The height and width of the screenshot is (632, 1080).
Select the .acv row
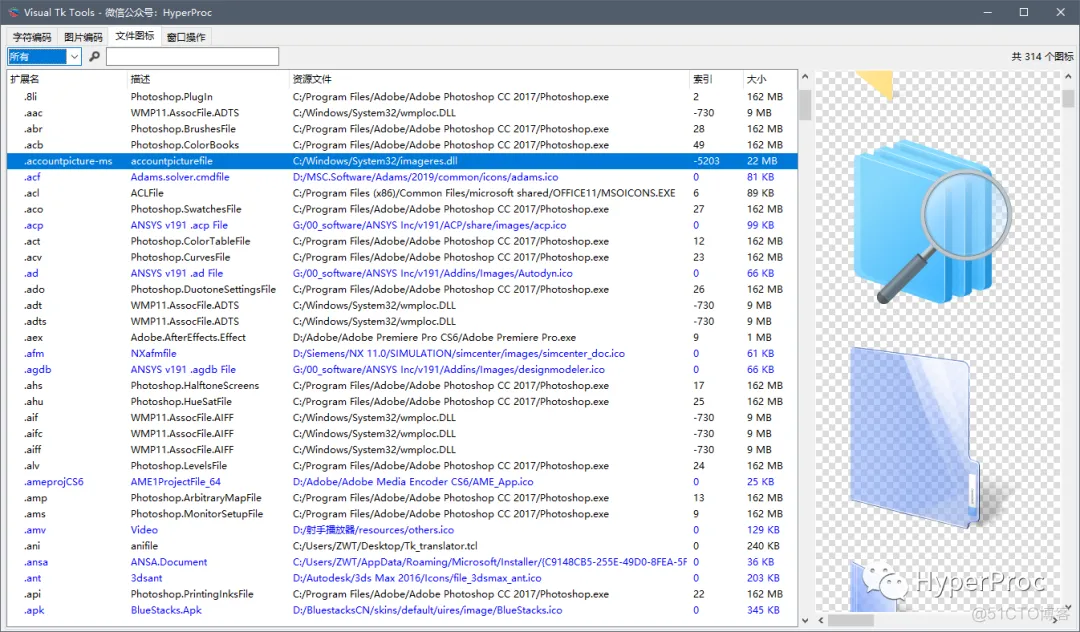(x=402, y=257)
